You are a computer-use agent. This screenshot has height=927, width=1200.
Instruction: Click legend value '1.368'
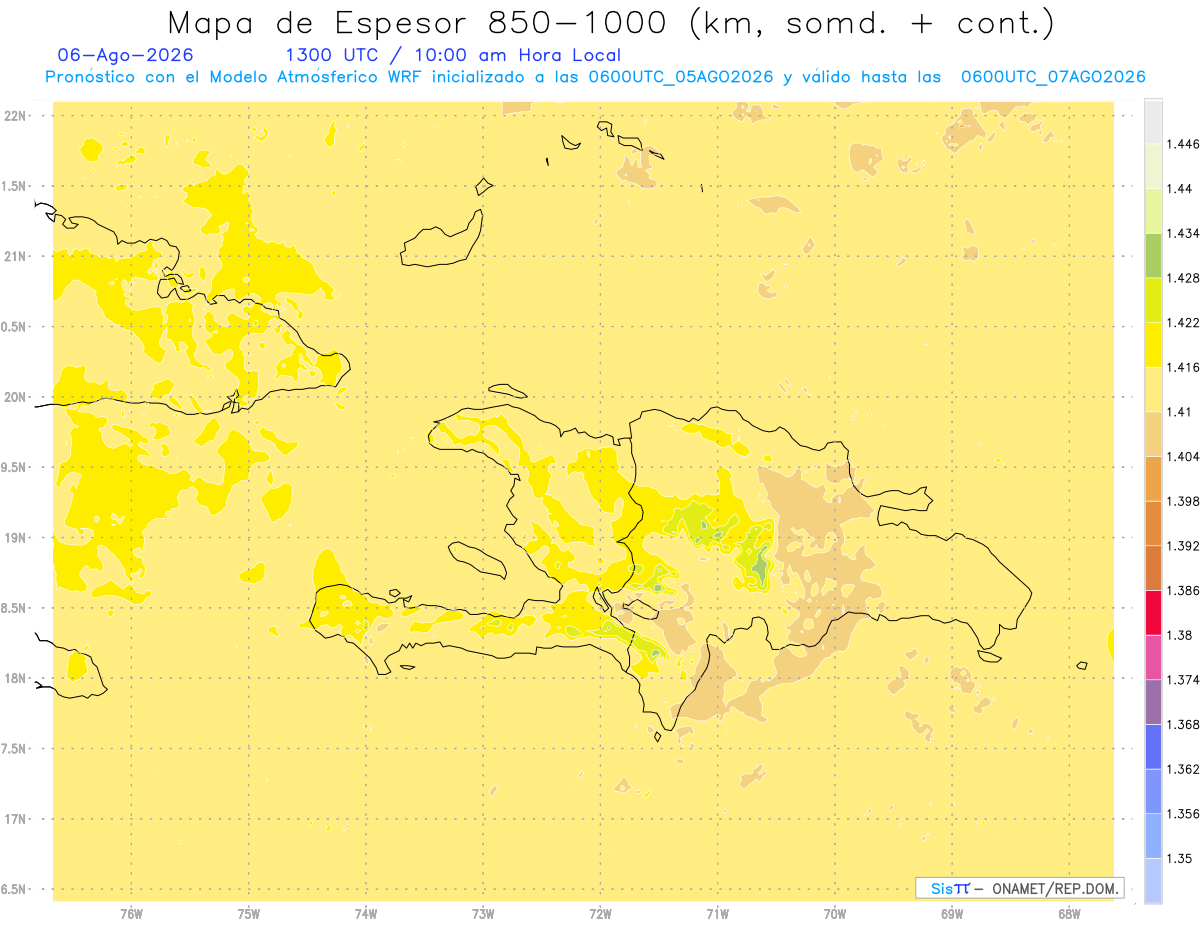coord(1182,724)
